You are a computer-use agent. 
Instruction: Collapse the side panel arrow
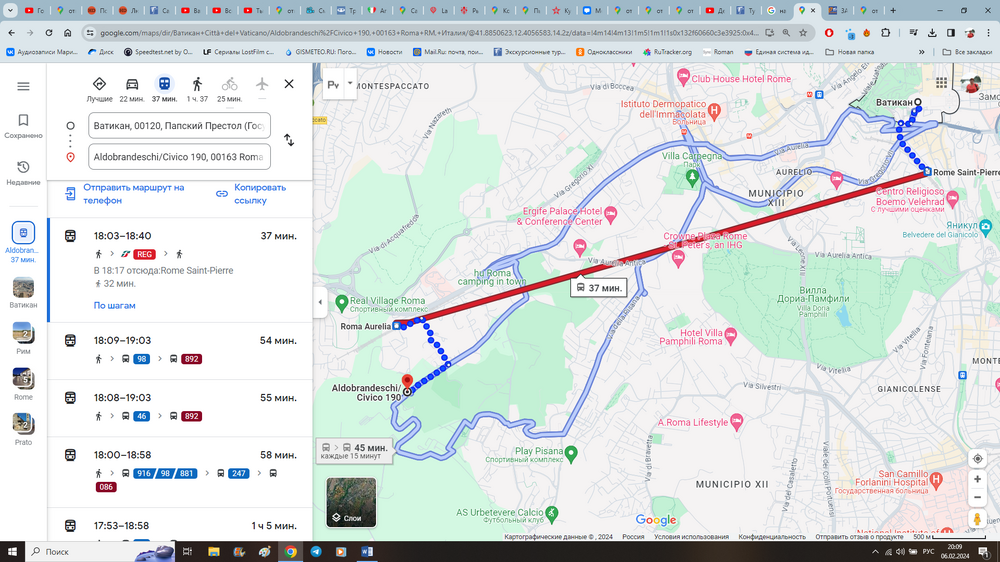pyautogui.click(x=320, y=302)
